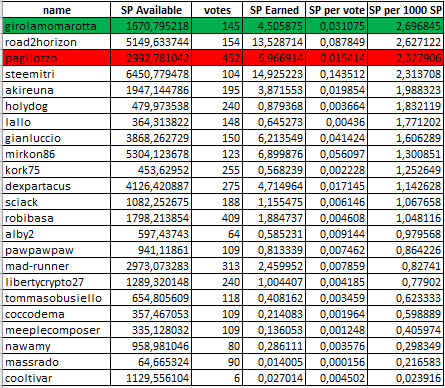
Task: Select the green girolamomarotta name cell
Action: pyautogui.click(x=57, y=26)
